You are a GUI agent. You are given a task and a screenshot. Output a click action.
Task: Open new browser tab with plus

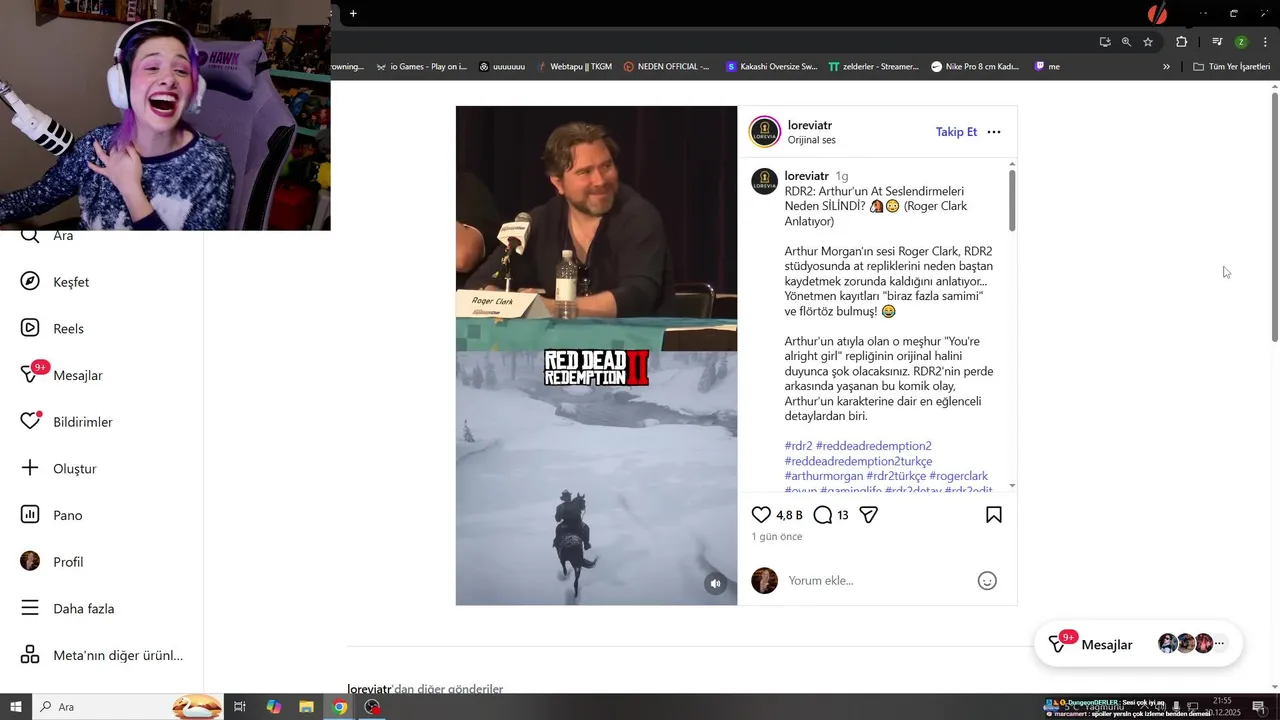tap(353, 13)
